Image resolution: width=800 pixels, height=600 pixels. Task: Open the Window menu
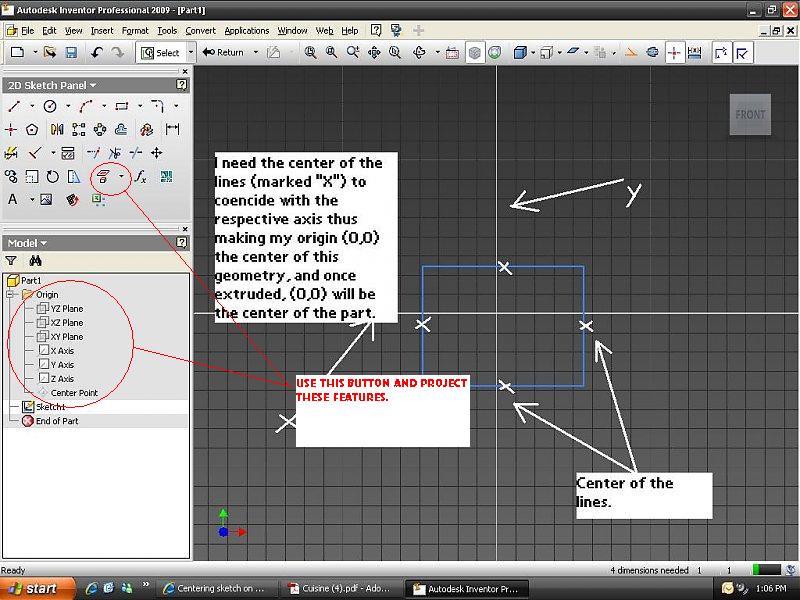[292, 31]
